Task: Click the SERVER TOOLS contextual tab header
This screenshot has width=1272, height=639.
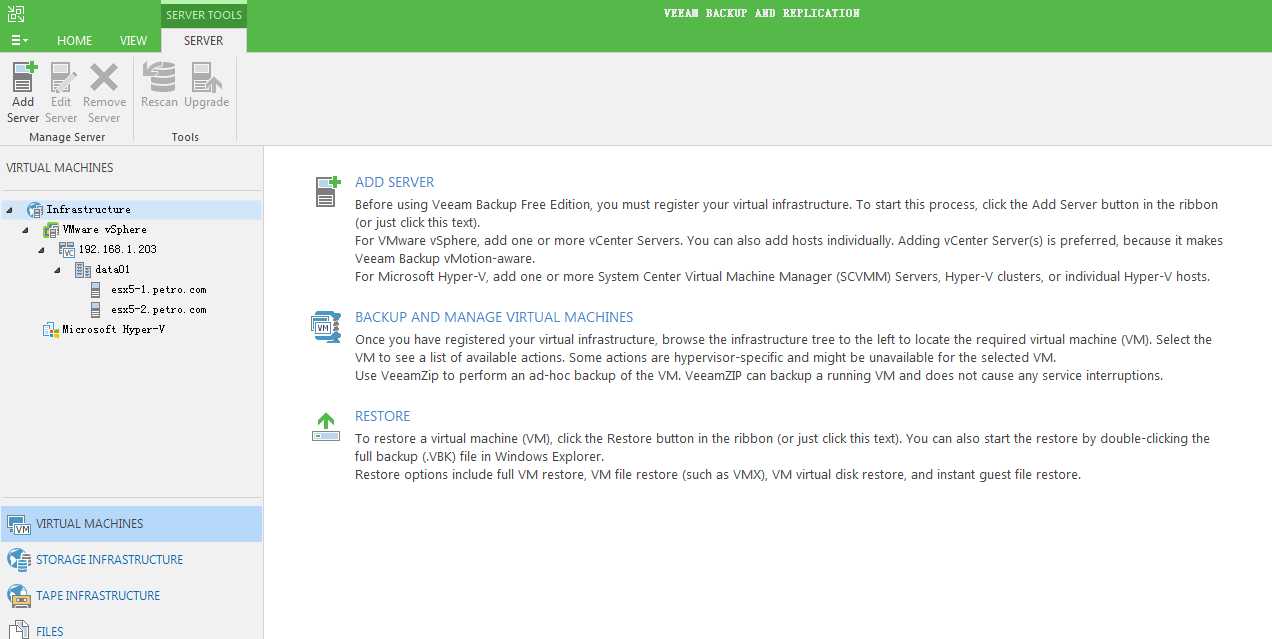Action: pyautogui.click(x=204, y=14)
